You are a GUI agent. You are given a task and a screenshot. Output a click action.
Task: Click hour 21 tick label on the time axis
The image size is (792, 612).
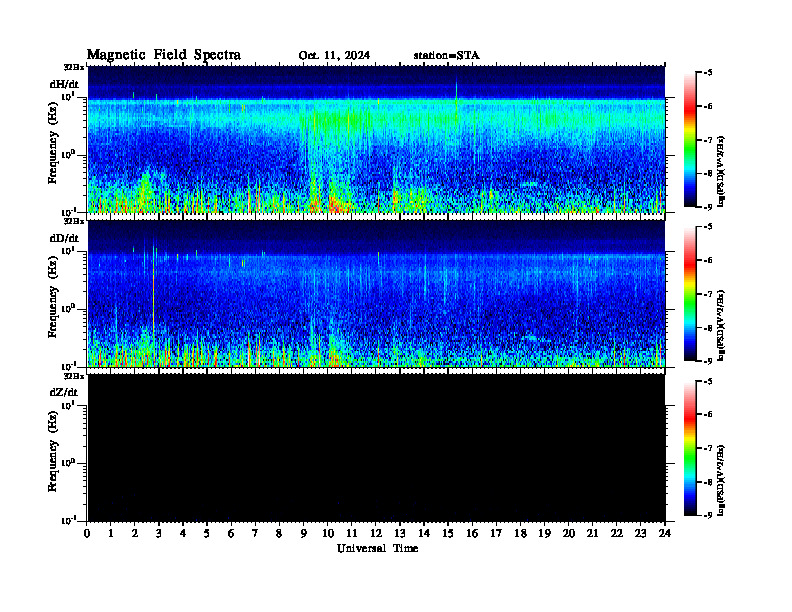592,534
